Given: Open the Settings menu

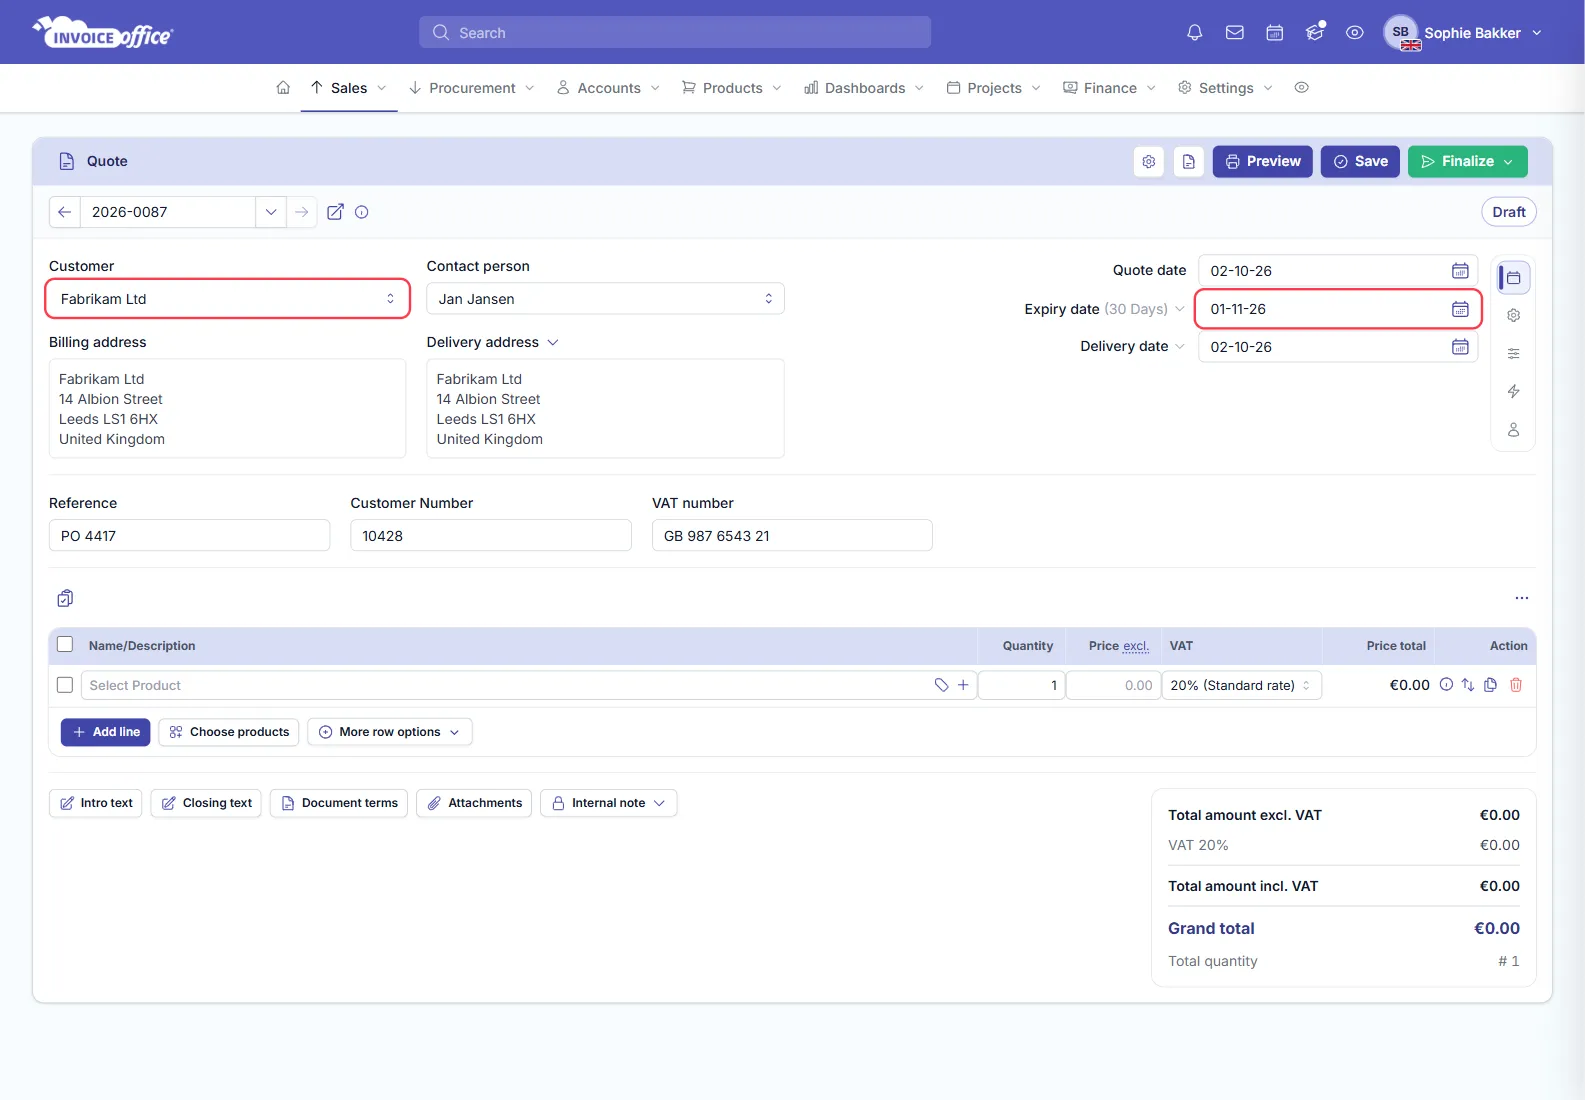Looking at the screenshot, I should (1225, 88).
